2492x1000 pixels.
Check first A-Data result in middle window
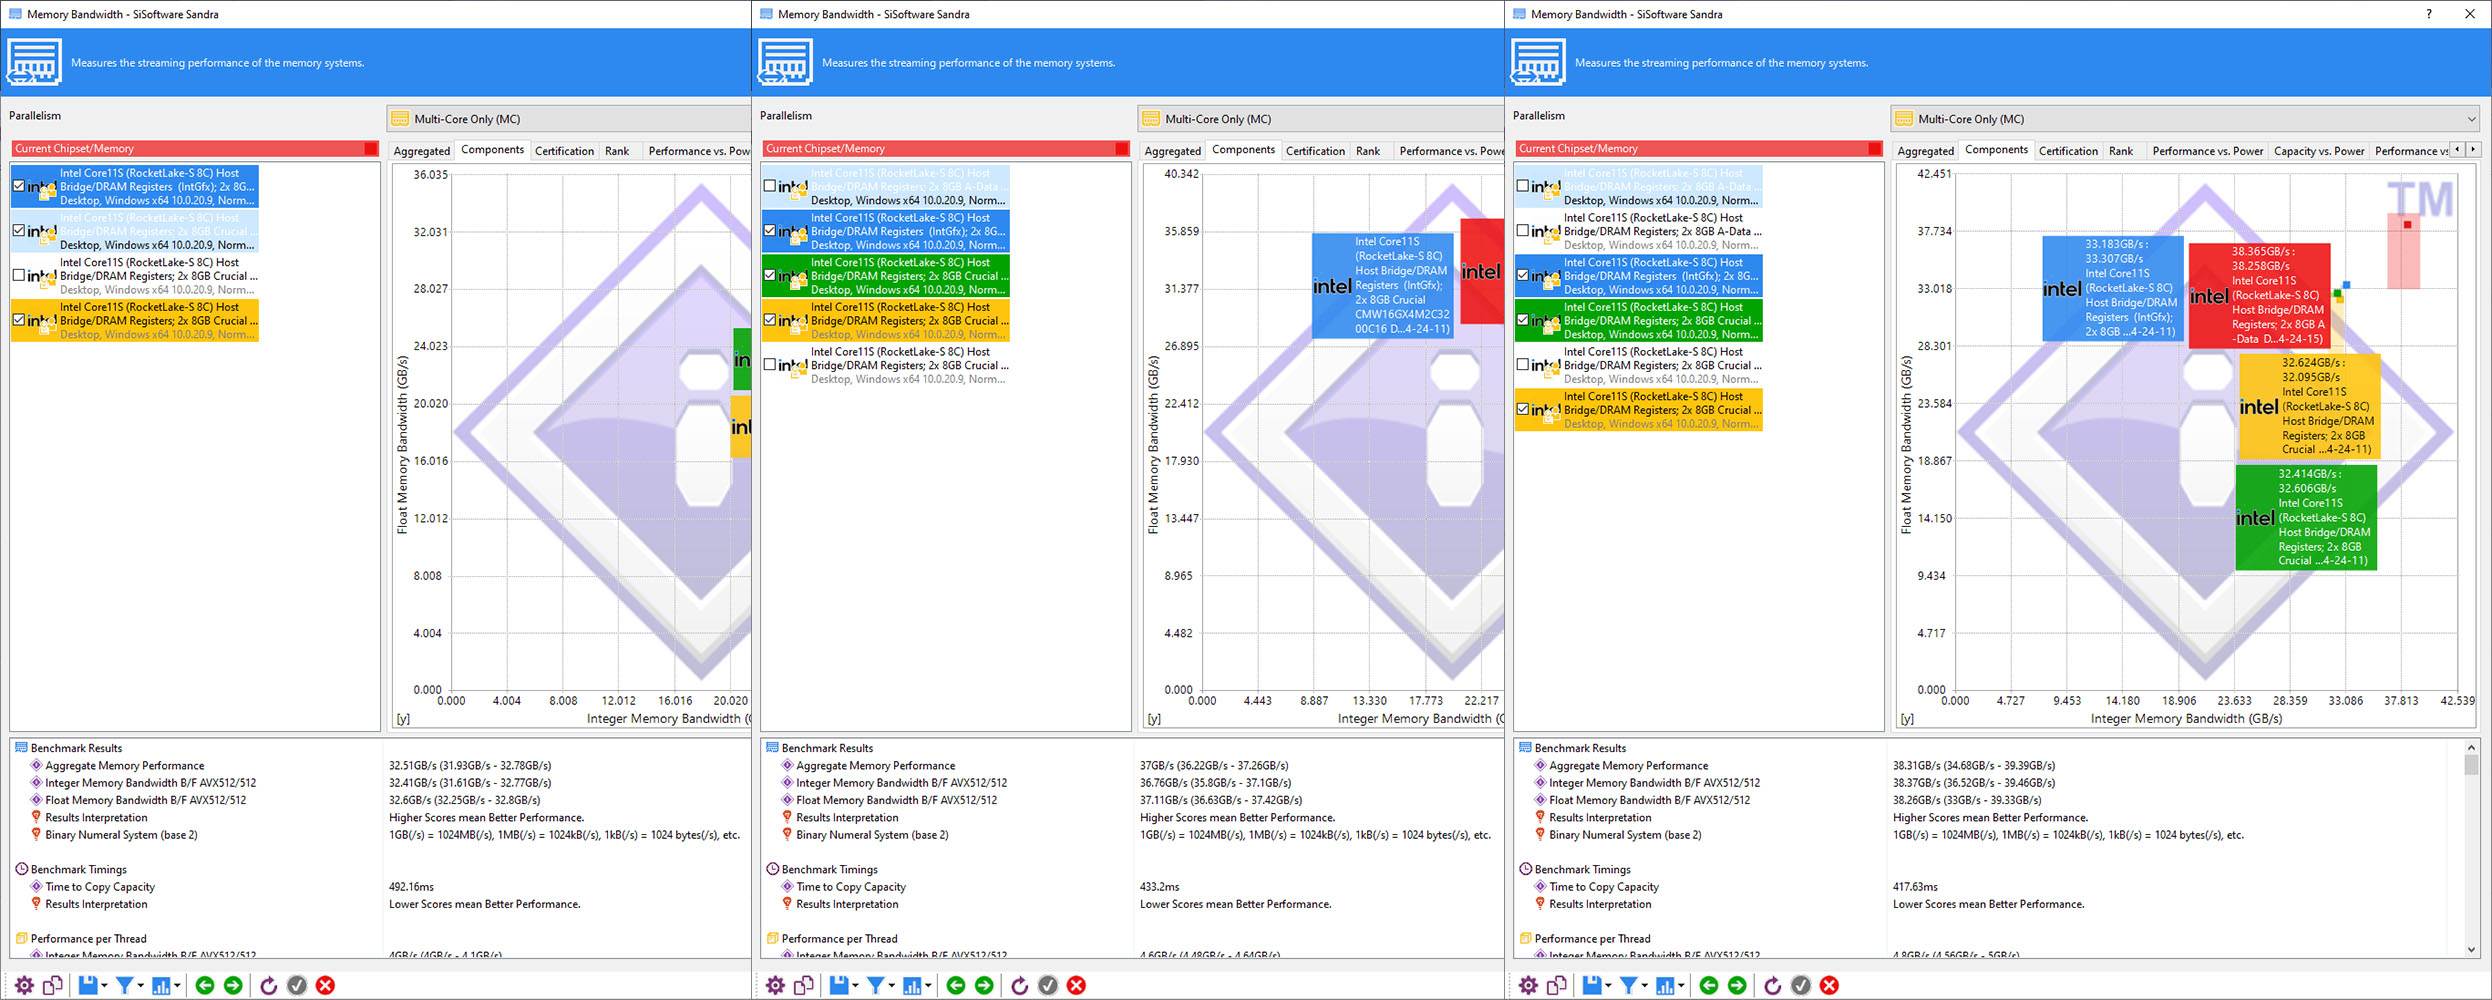770,186
